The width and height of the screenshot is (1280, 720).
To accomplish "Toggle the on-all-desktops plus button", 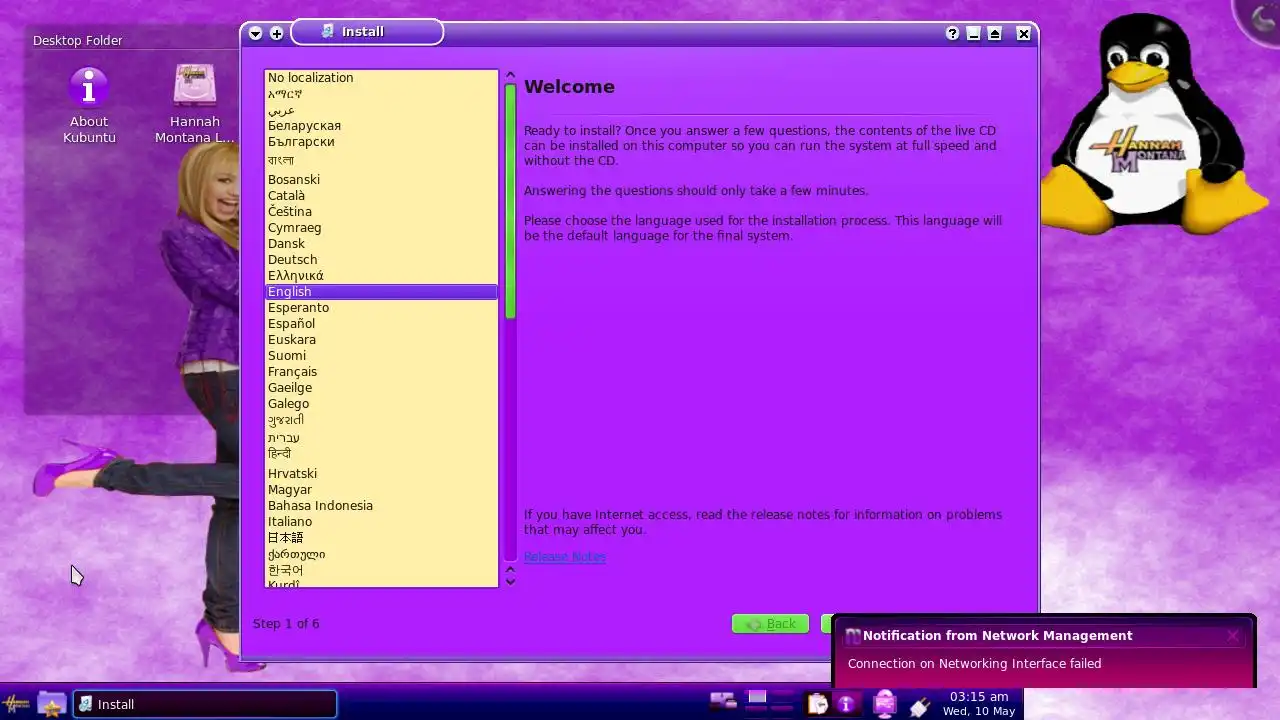I will tap(277, 33).
